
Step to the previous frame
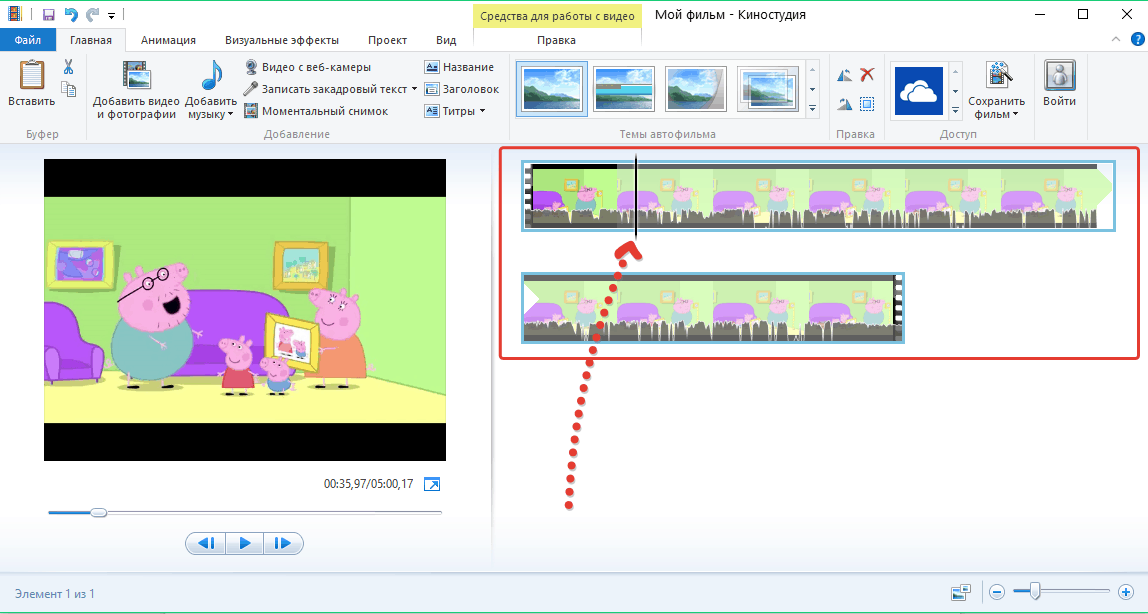[206, 543]
